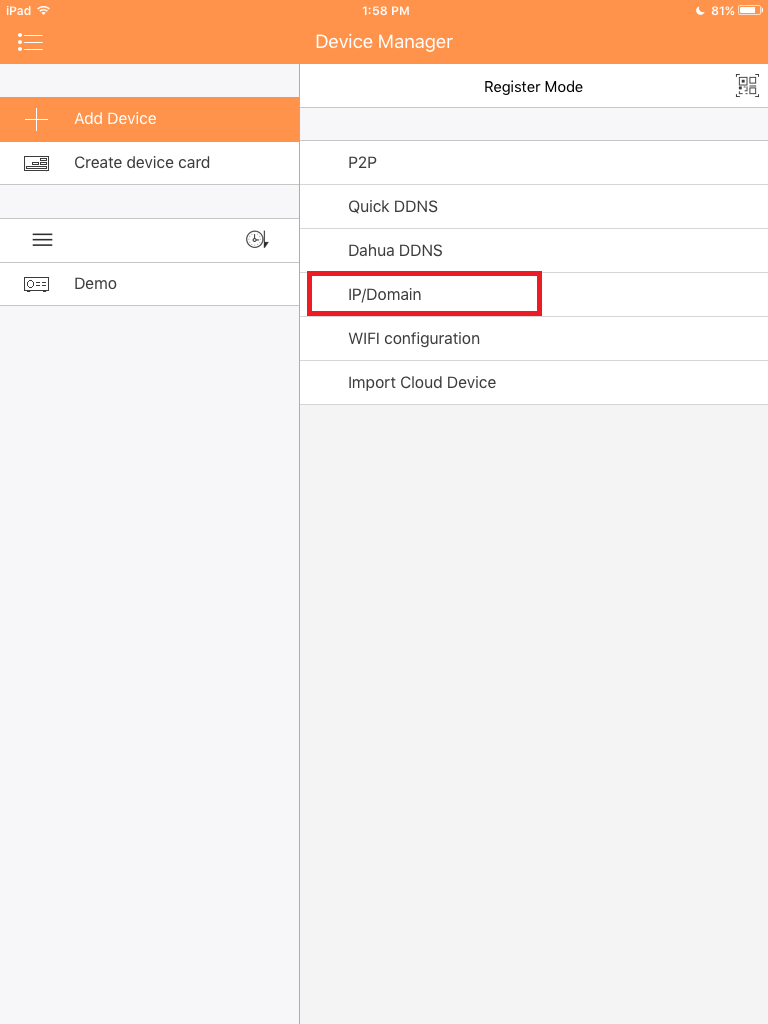
Task: Select Import Cloud Device
Action: click(x=422, y=383)
